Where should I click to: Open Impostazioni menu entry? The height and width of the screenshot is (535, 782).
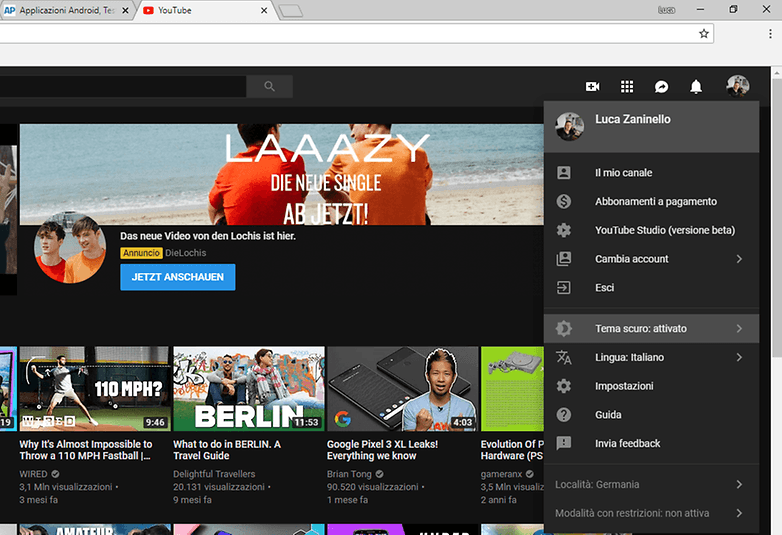pos(651,386)
